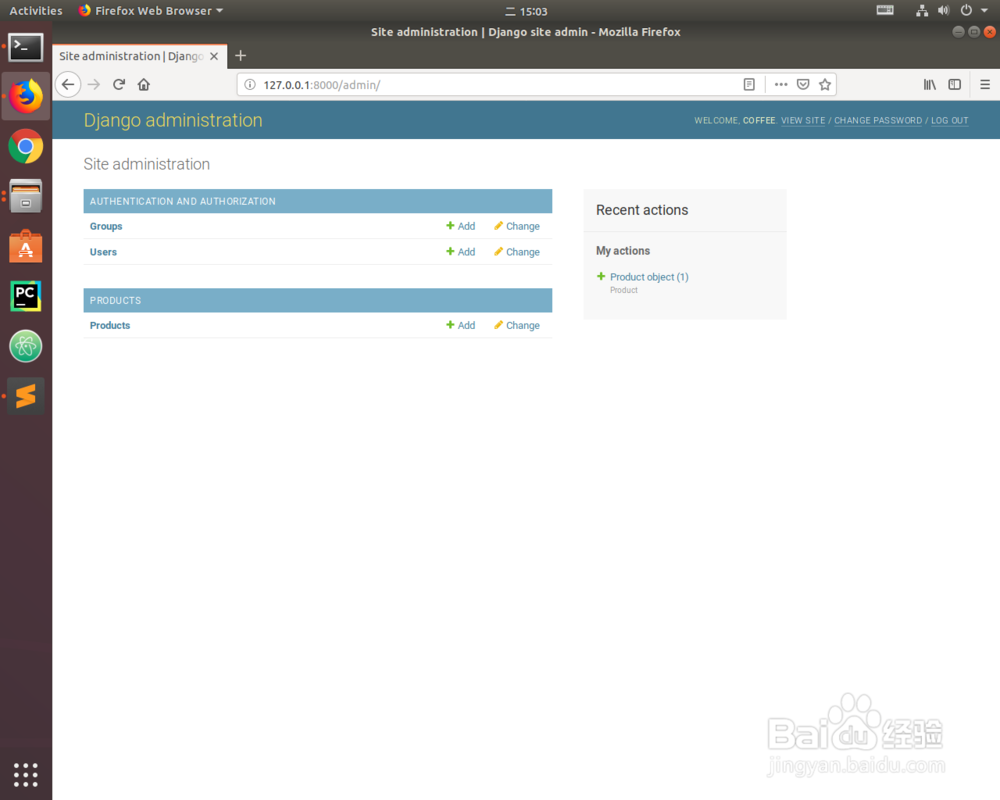The width and height of the screenshot is (1000, 800).
Task: Open the network status indicator
Action: pyautogui.click(x=922, y=10)
